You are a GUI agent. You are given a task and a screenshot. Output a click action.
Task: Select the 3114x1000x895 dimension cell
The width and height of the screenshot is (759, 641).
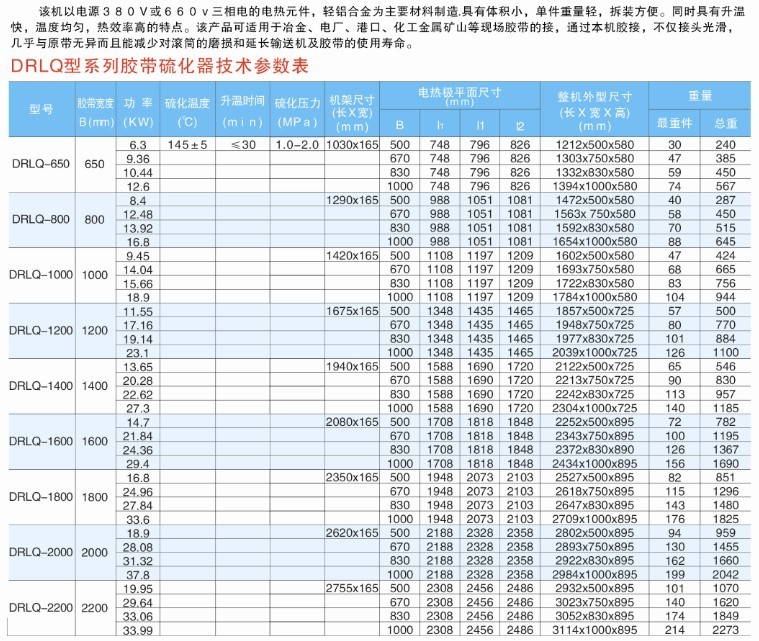tap(593, 631)
